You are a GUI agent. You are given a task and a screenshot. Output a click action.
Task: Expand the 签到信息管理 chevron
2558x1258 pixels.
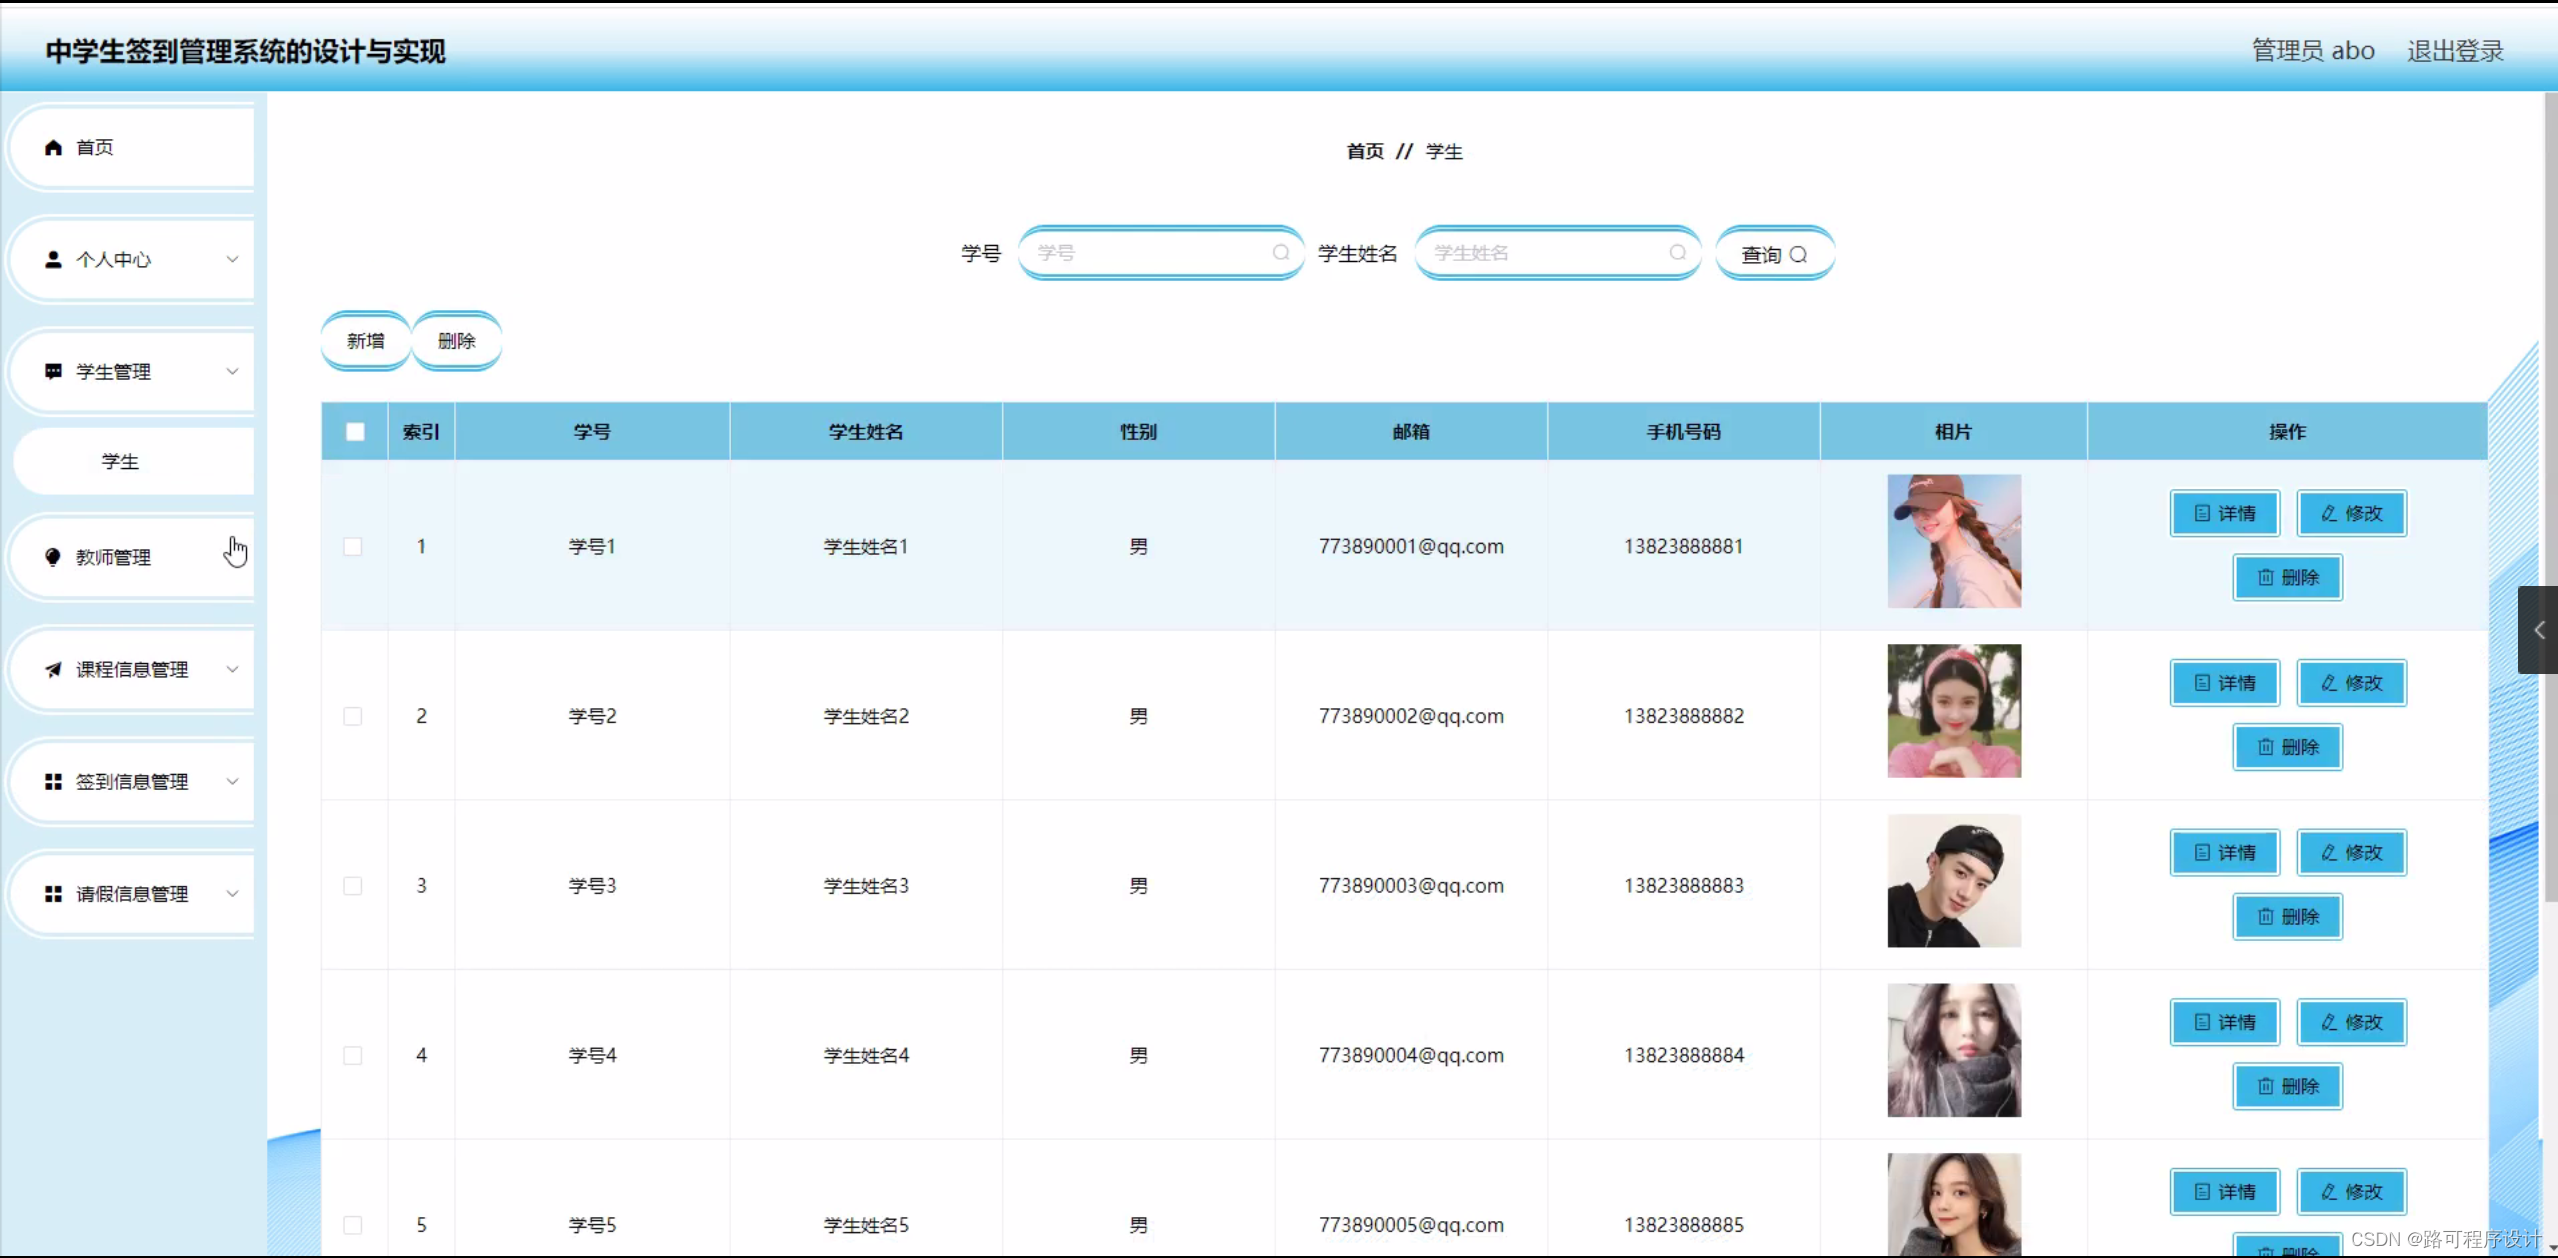click(x=232, y=782)
